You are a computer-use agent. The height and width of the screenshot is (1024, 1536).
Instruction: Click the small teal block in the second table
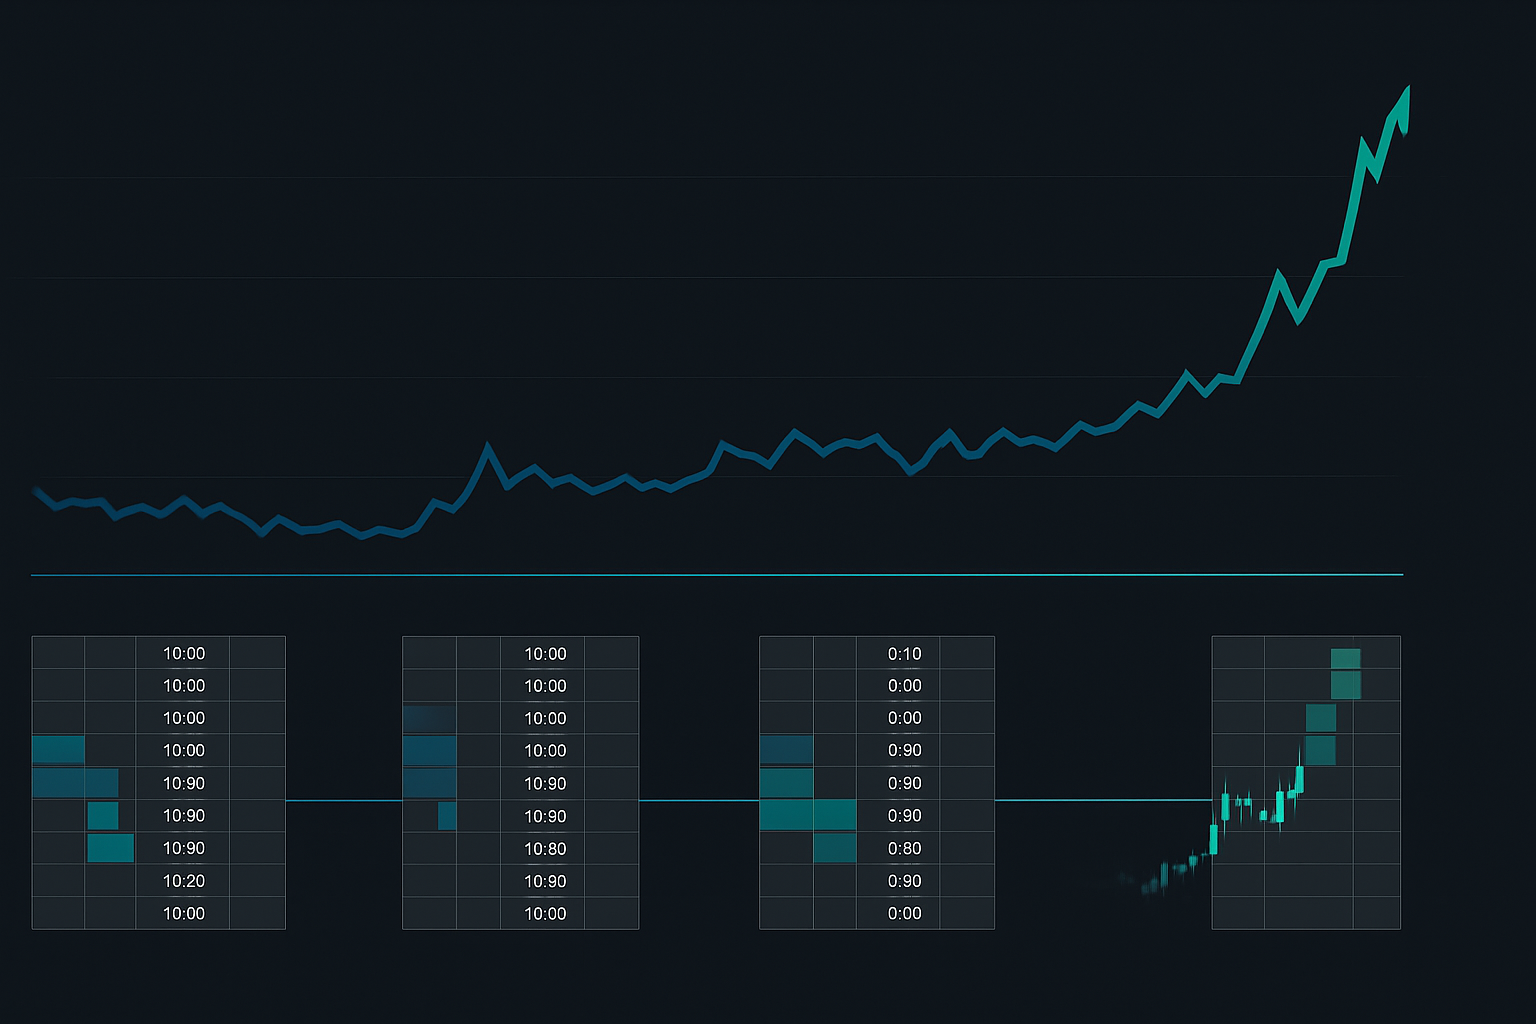(x=447, y=816)
